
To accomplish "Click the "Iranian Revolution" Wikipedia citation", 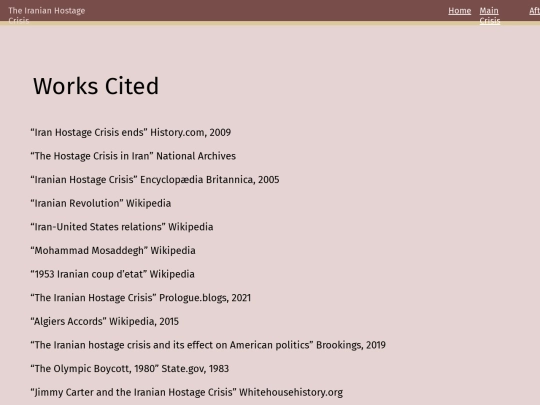I will [x=101, y=203].
